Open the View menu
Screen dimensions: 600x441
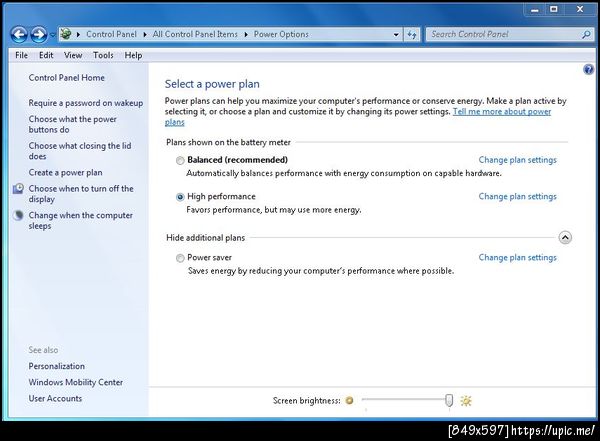pyautogui.click(x=73, y=55)
